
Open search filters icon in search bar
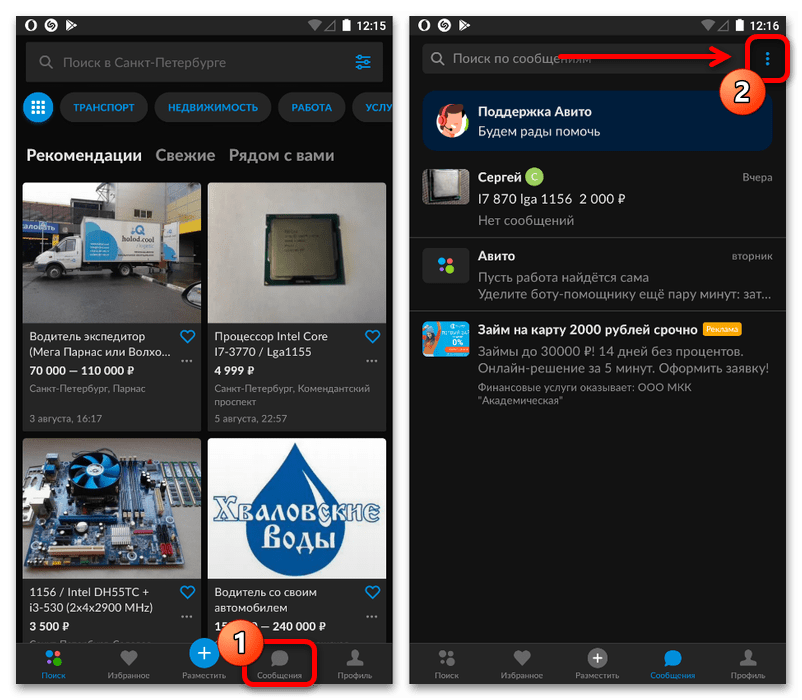point(362,62)
